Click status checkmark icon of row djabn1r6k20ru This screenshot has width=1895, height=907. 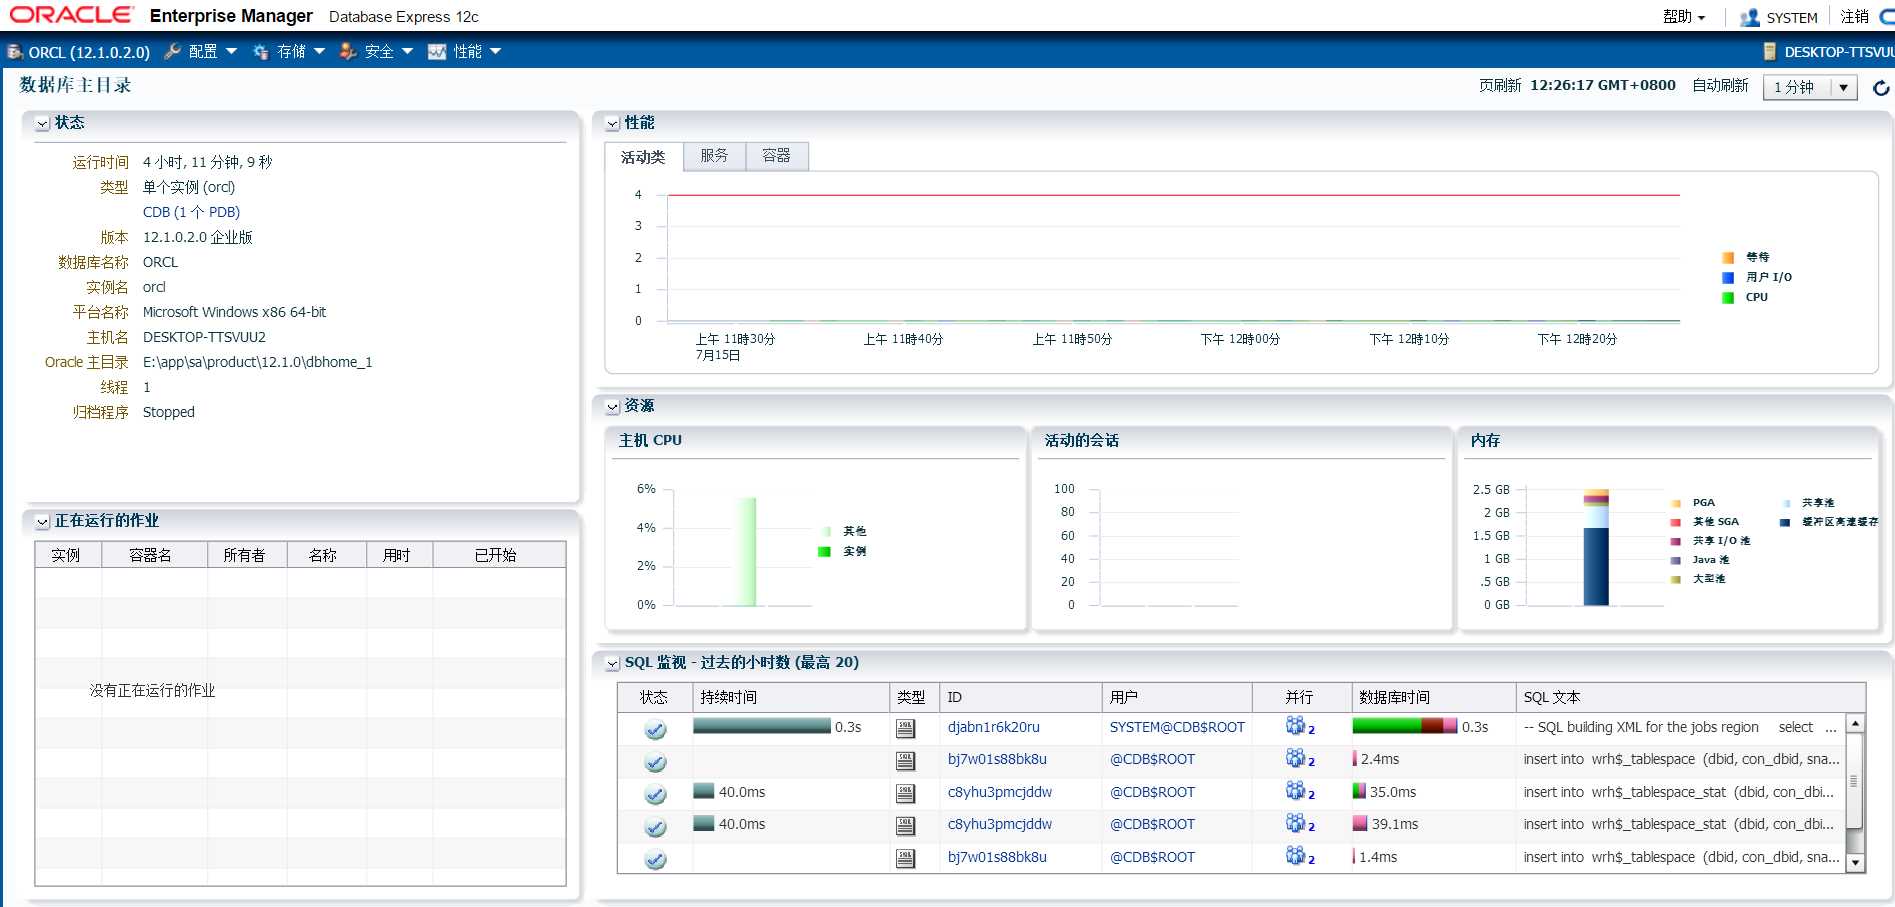pos(655,729)
